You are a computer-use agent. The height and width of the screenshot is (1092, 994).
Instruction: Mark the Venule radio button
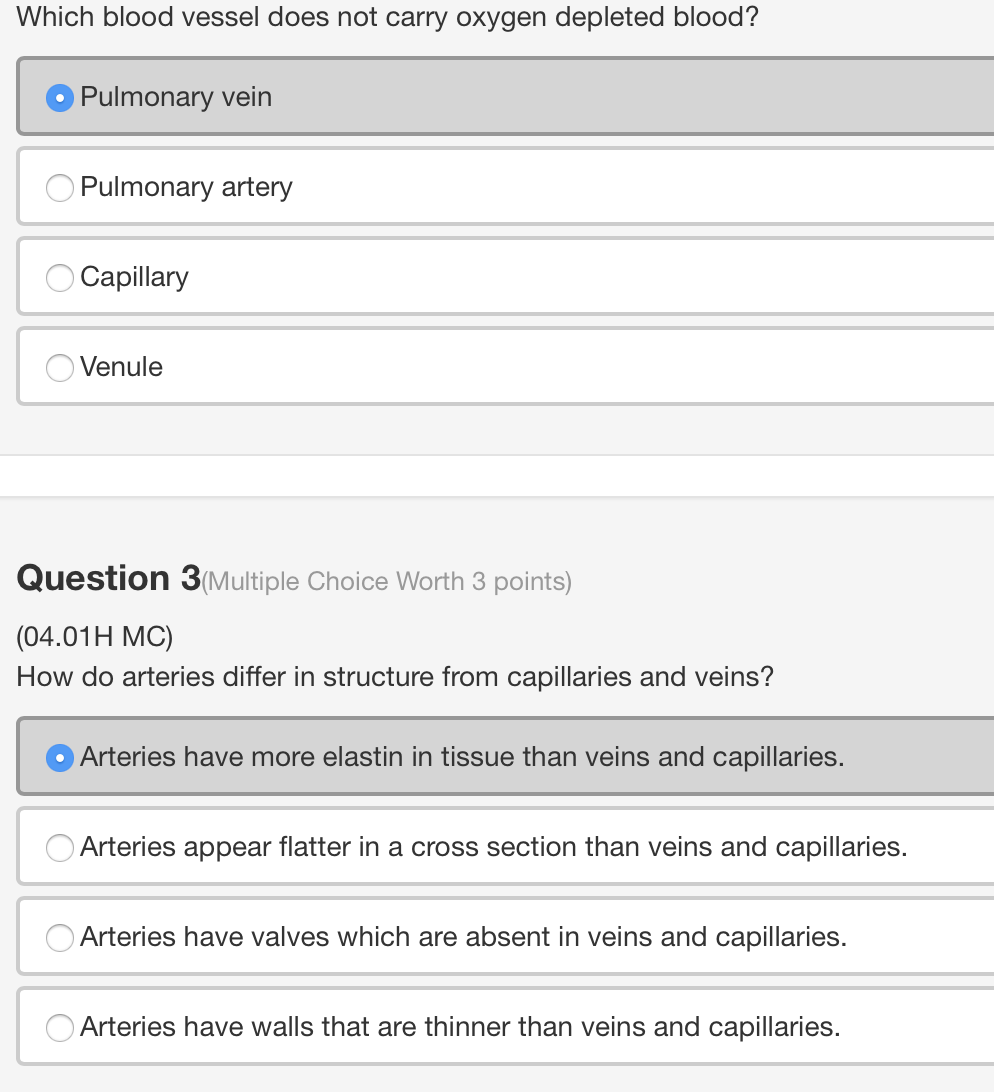(60, 368)
